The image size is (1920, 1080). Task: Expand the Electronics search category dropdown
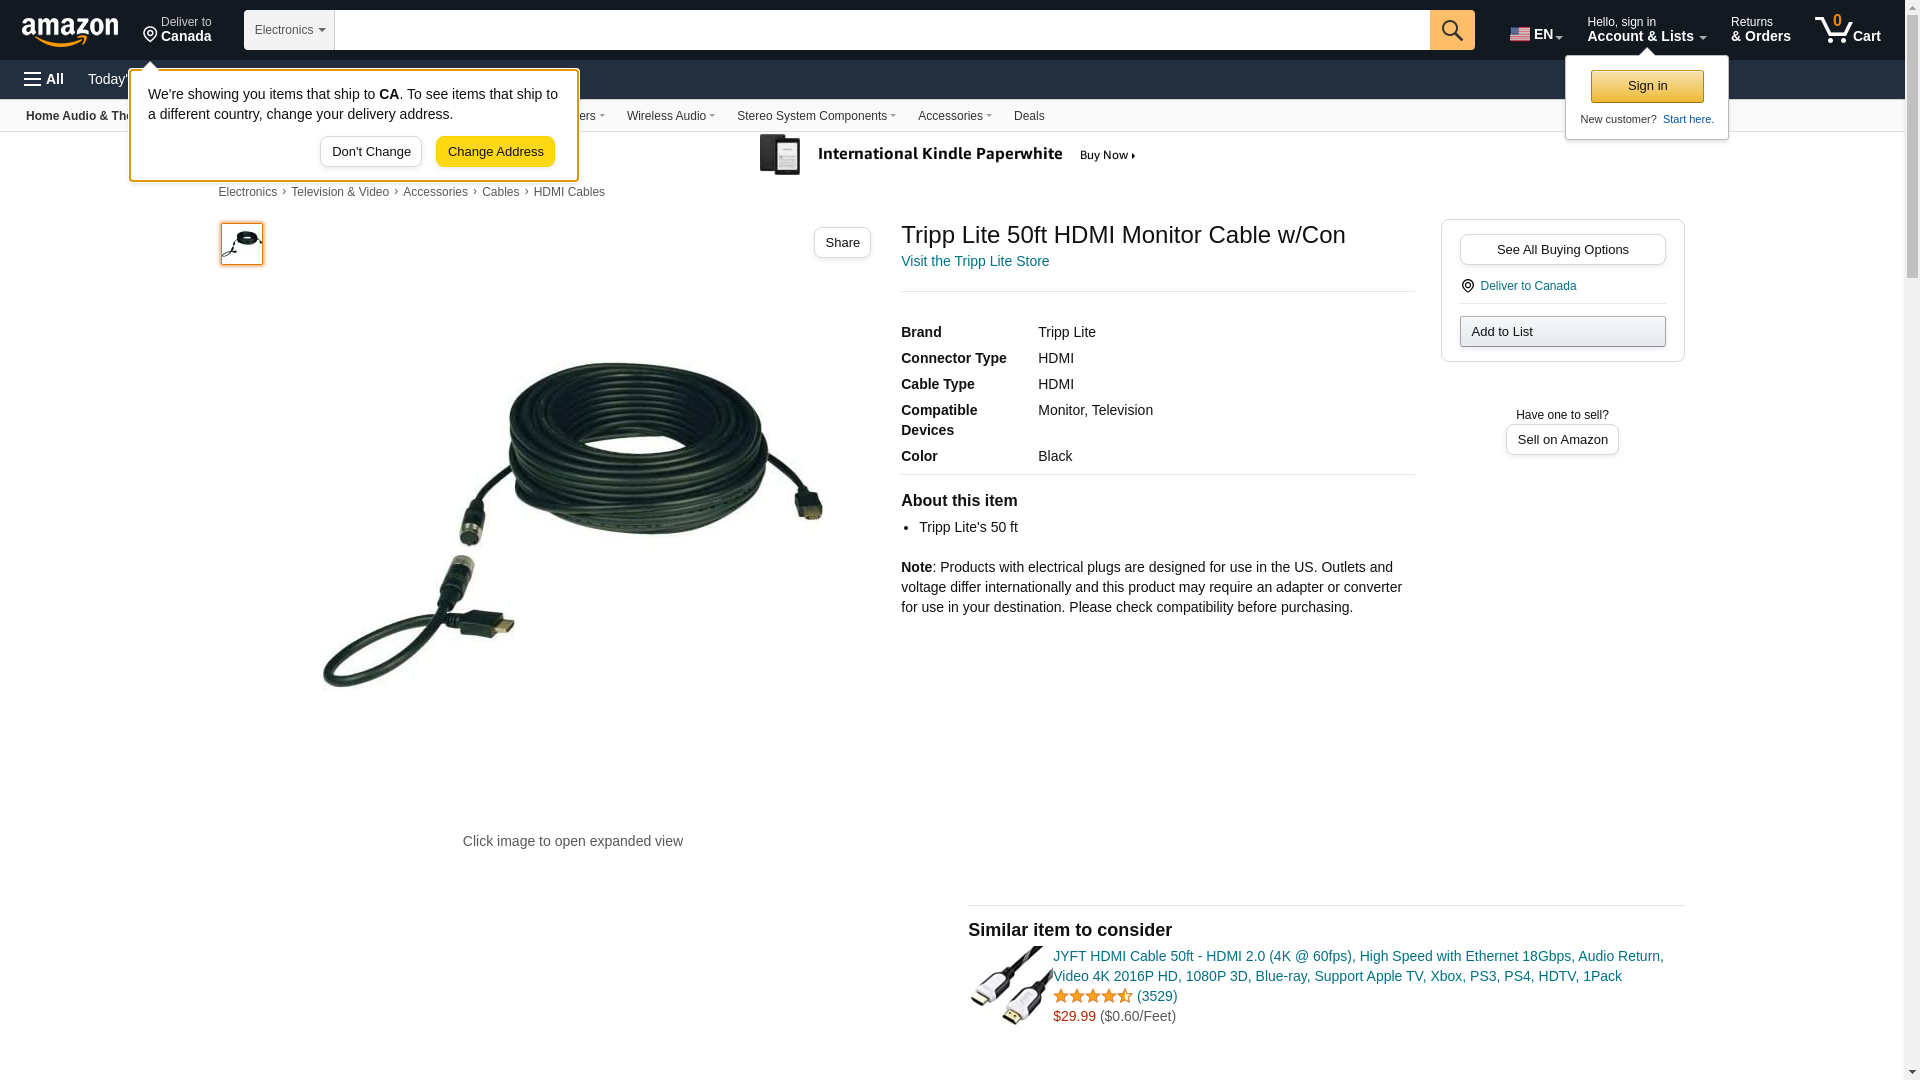tap(289, 30)
